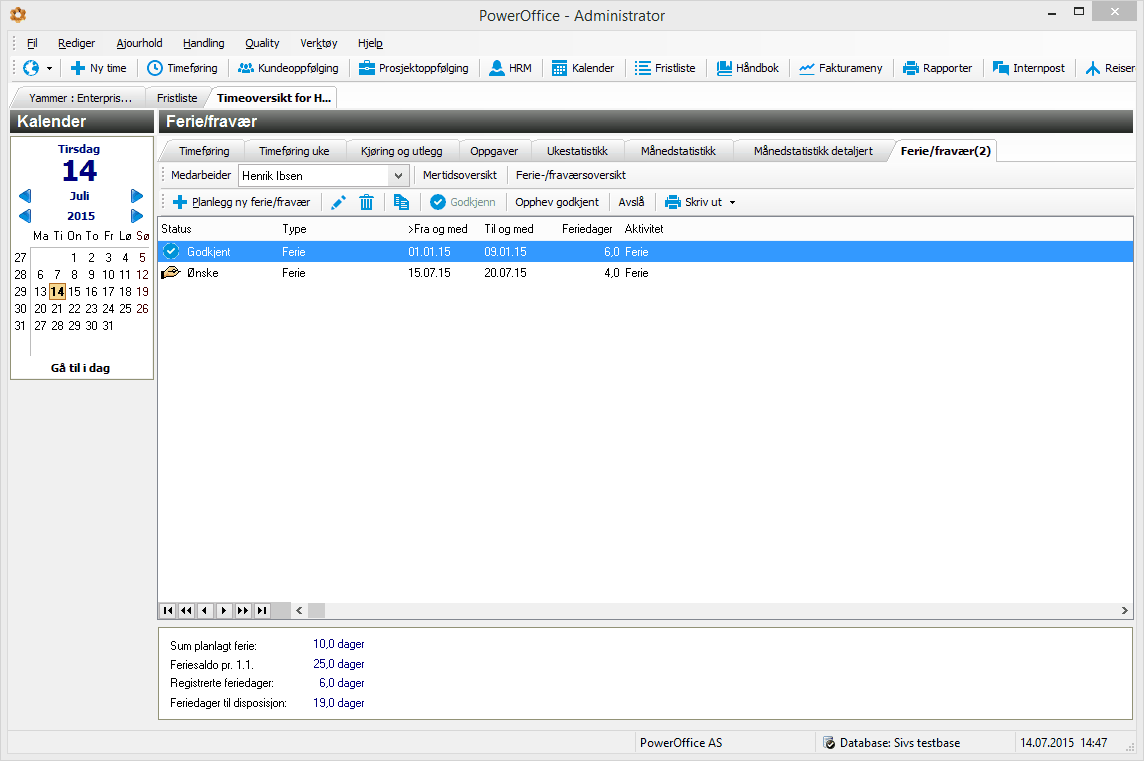
Task: Open Ferie-/fraværsoversikt view
Action: 571,175
